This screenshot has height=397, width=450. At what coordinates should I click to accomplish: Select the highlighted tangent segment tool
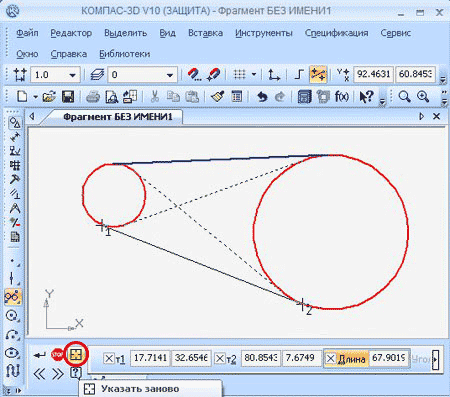(x=13, y=296)
